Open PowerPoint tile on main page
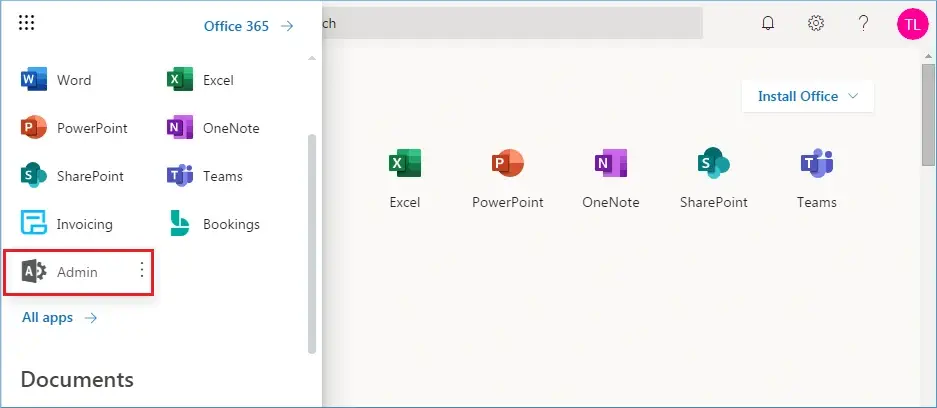937x408 pixels. pyautogui.click(x=507, y=178)
